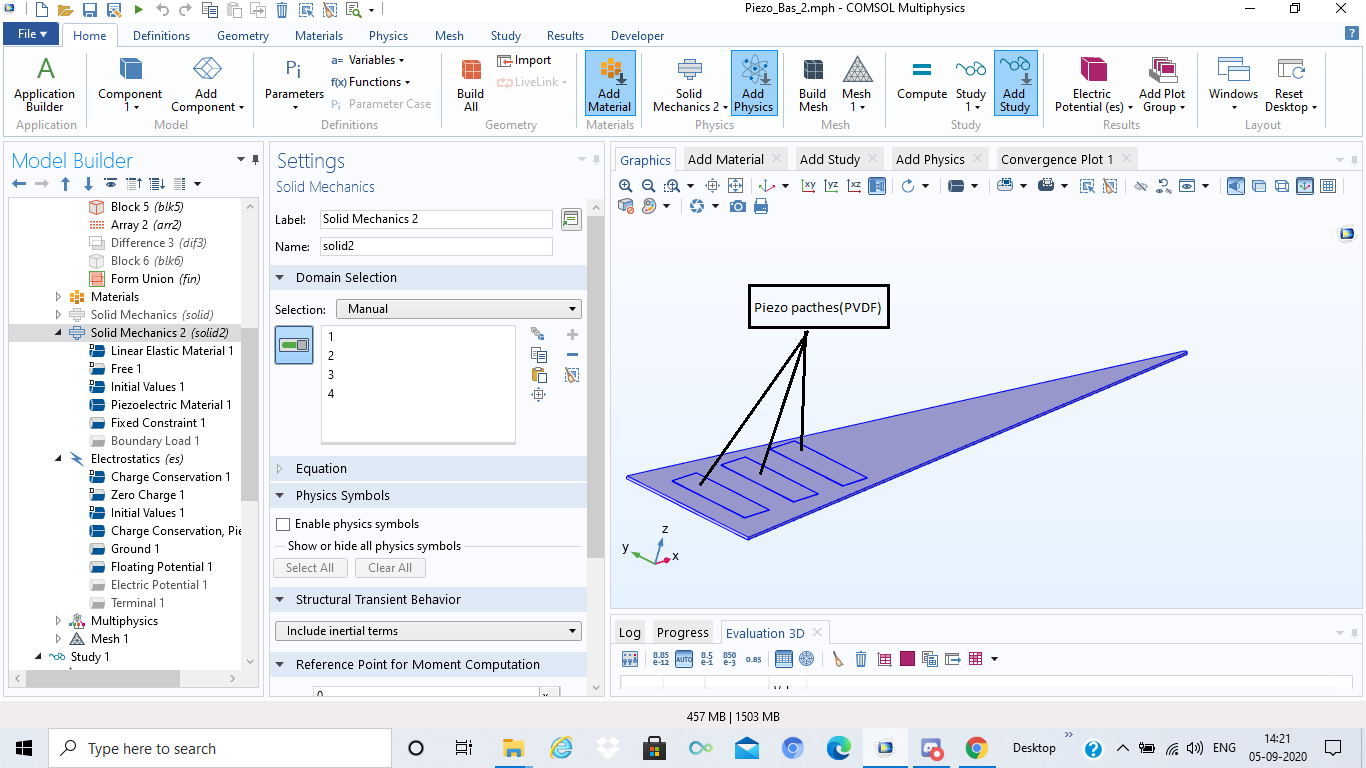1366x768 pixels.
Task: Toggle the Activate Selection switch
Action: [x=294, y=345]
